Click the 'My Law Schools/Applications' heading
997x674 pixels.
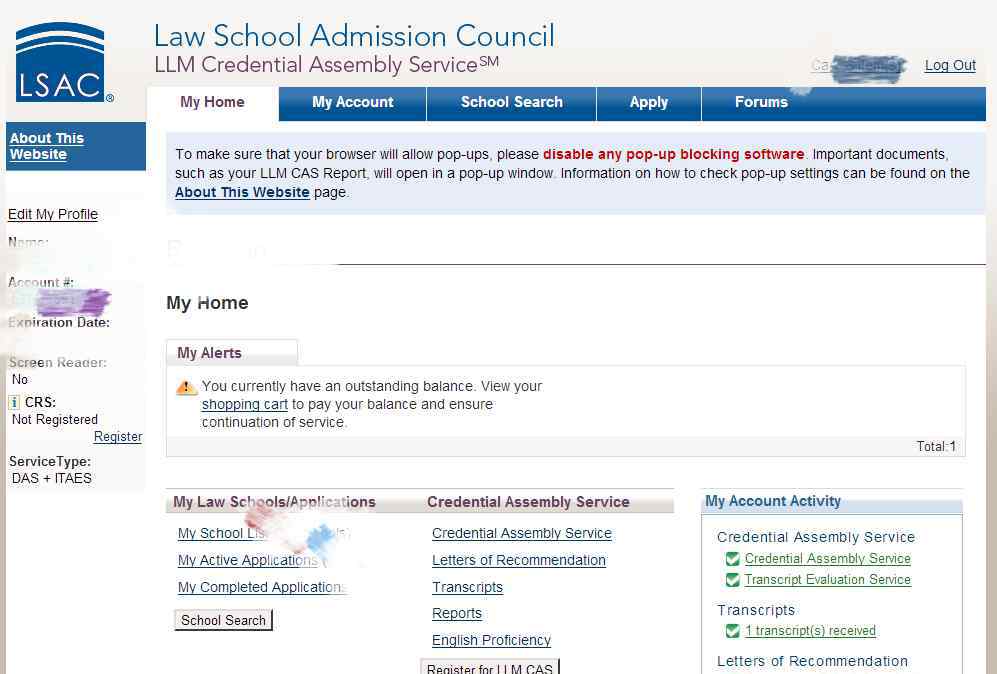pyautogui.click(x=274, y=502)
